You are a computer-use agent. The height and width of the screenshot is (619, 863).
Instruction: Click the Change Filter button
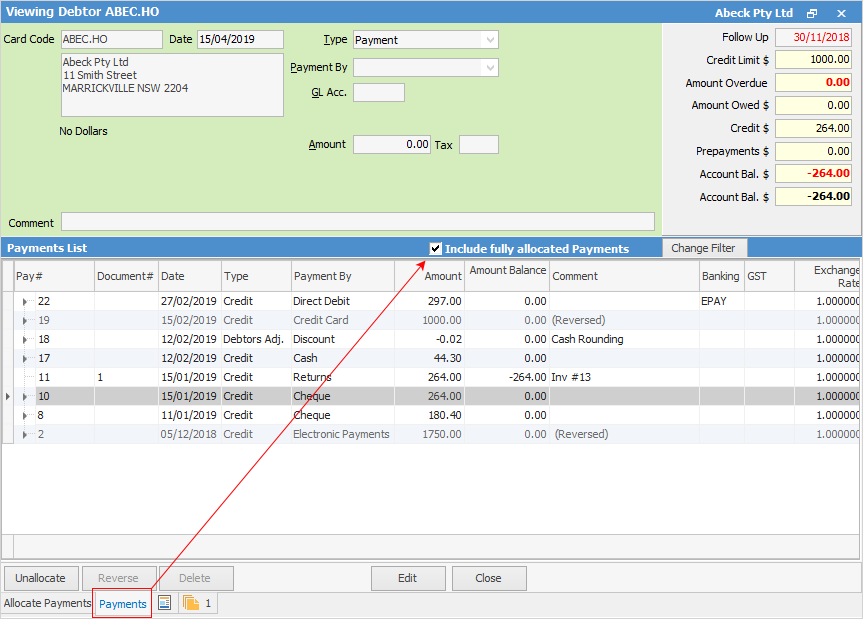[x=703, y=248]
